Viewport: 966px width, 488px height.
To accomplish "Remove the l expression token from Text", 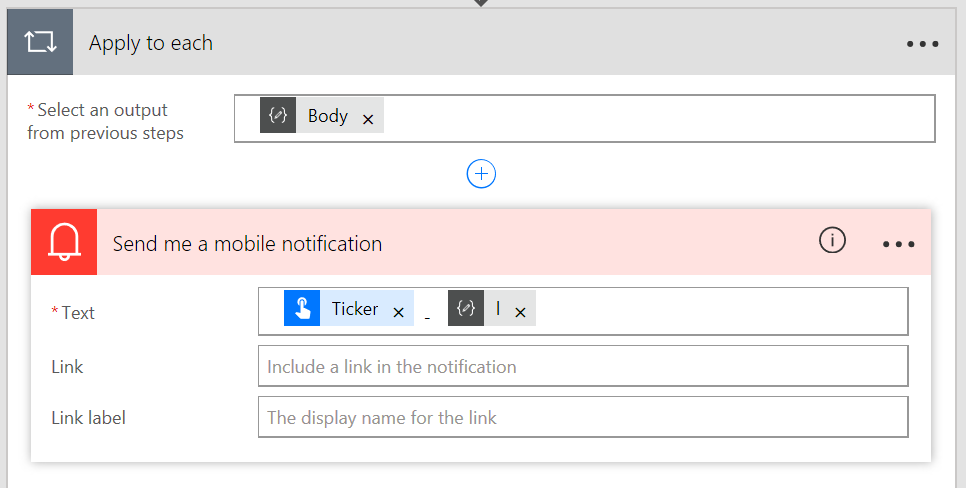I will tap(520, 312).
